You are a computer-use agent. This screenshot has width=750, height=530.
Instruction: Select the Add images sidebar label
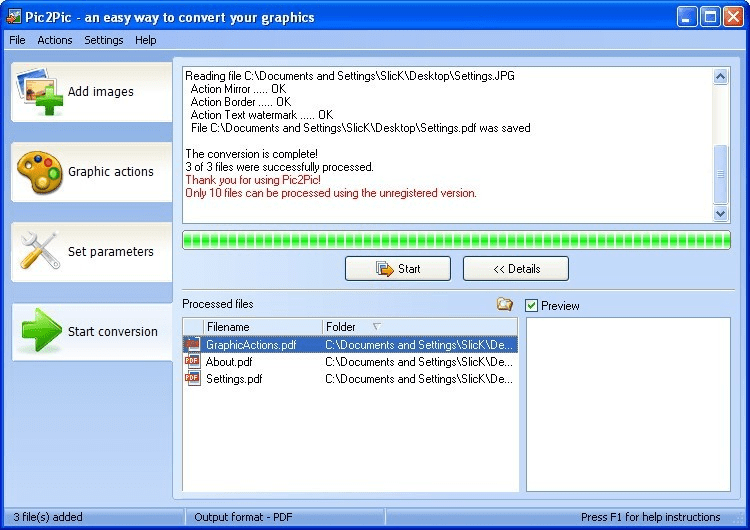100,91
